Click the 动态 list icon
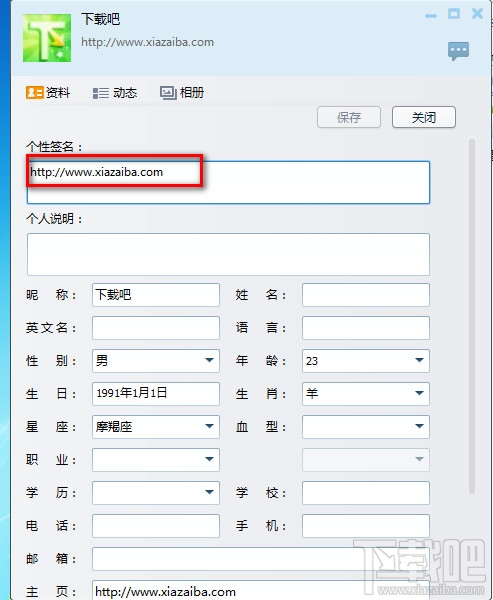The height and width of the screenshot is (600, 493). [101, 93]
